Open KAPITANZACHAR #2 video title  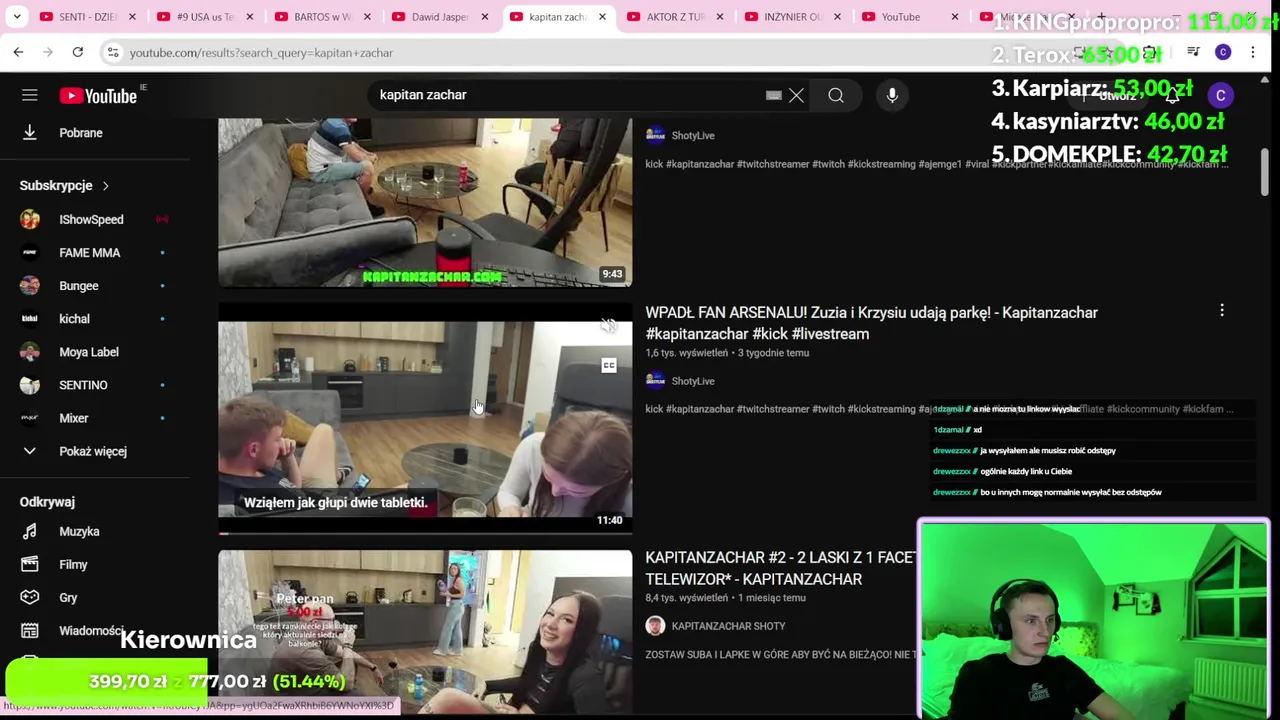tap(779, 568)
